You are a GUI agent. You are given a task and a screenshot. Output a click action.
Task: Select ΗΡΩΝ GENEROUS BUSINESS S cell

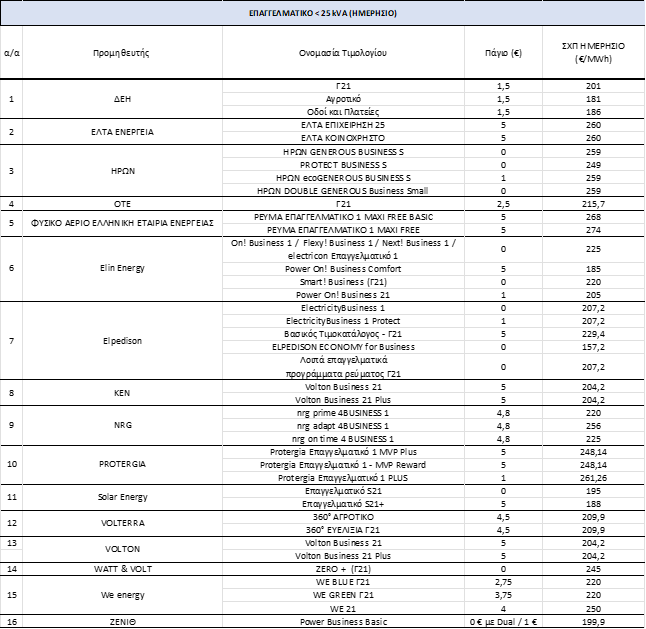343,152
